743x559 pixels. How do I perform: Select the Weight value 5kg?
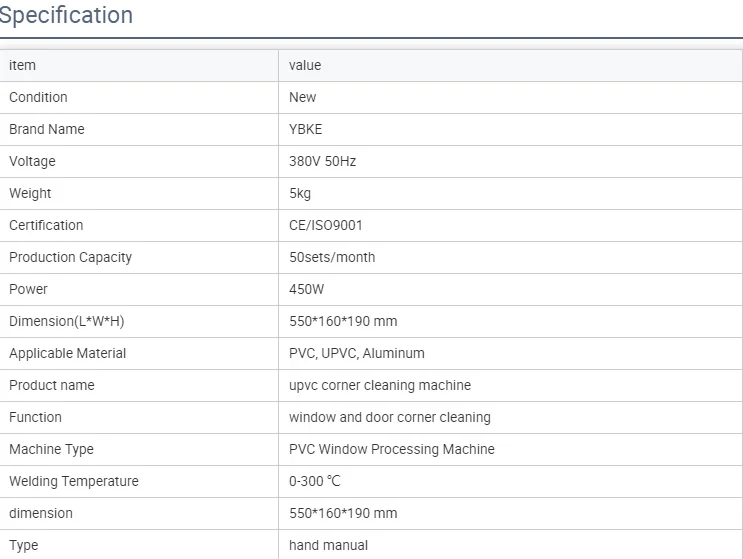pos(300,193)
